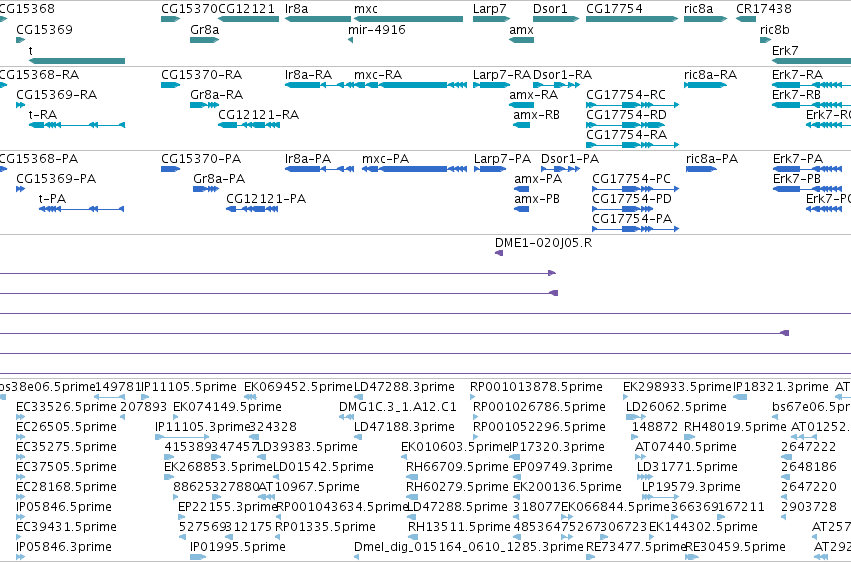
Task: Select the mir-4916 gene label
Action: coord(377,29)
